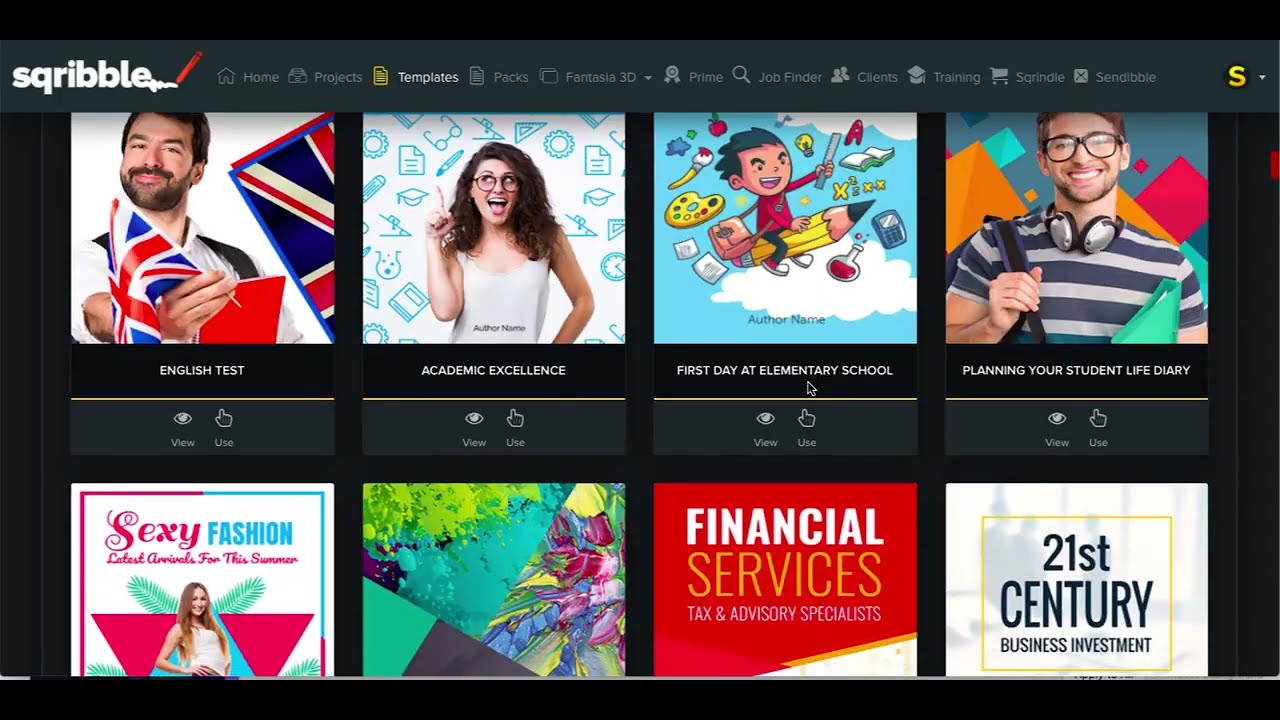Viewport: 1280px width, 720px height.
Task: Click View label under English Test
Action: (182, 442)
